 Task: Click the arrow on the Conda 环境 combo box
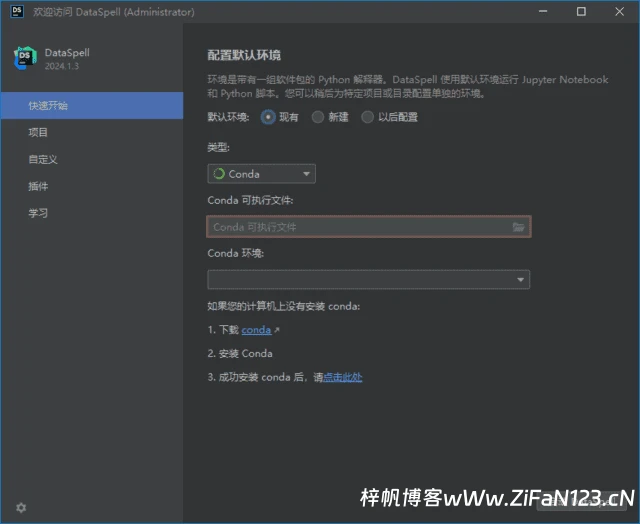(x=521, y=280)
